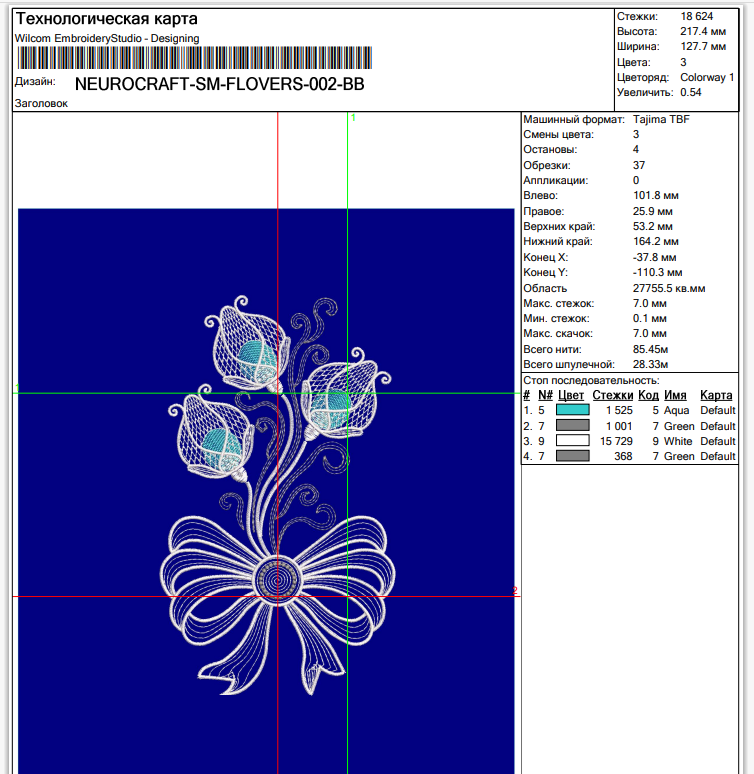Click the Стежки column header
Screen dimensions: 754x774
[612, 395]
